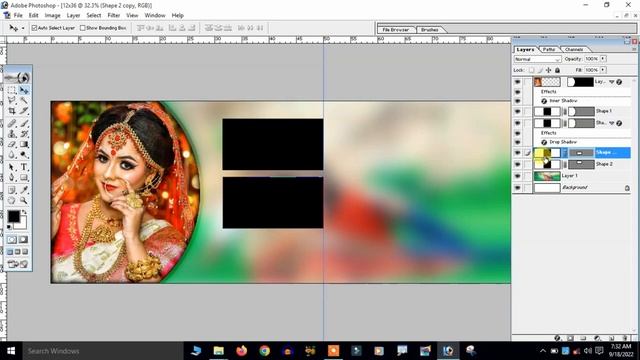This screenshot has height=360, width=640.
Task: Toggle lock all padlock in Layers
Action: pyautogui.click(x=558, y=70)
